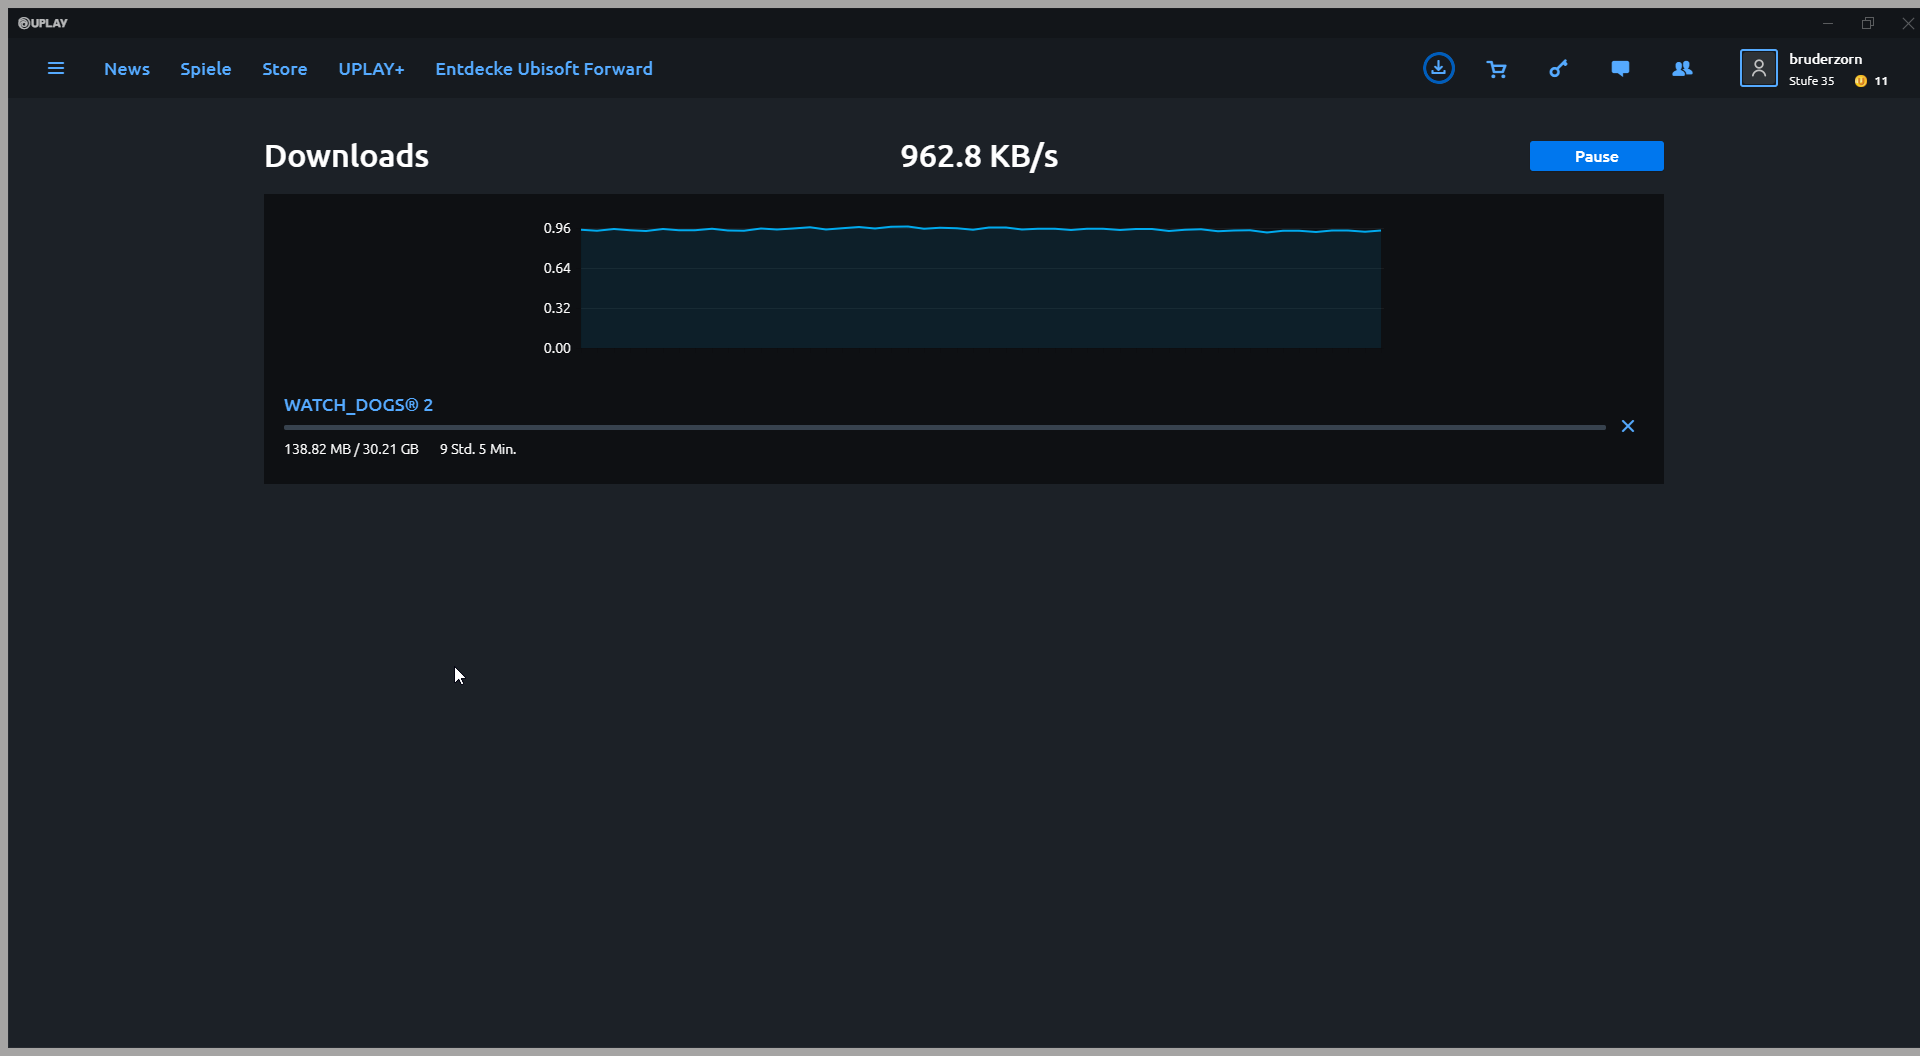Cancel the WATCH_DOGS 2 download
The height and width of the screenshot is (1056, 1920).
[x=1628, y=426]
